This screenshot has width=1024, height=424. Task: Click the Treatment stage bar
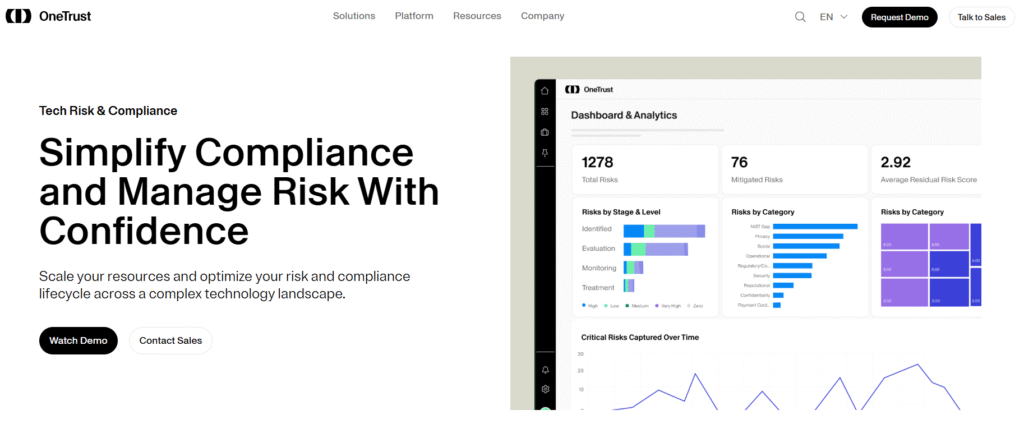(x=629, y=285)
